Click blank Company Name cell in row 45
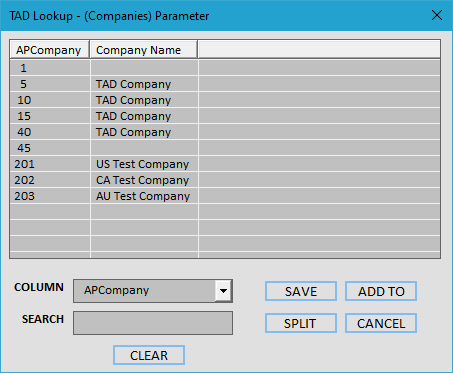 tap(144, 148)
